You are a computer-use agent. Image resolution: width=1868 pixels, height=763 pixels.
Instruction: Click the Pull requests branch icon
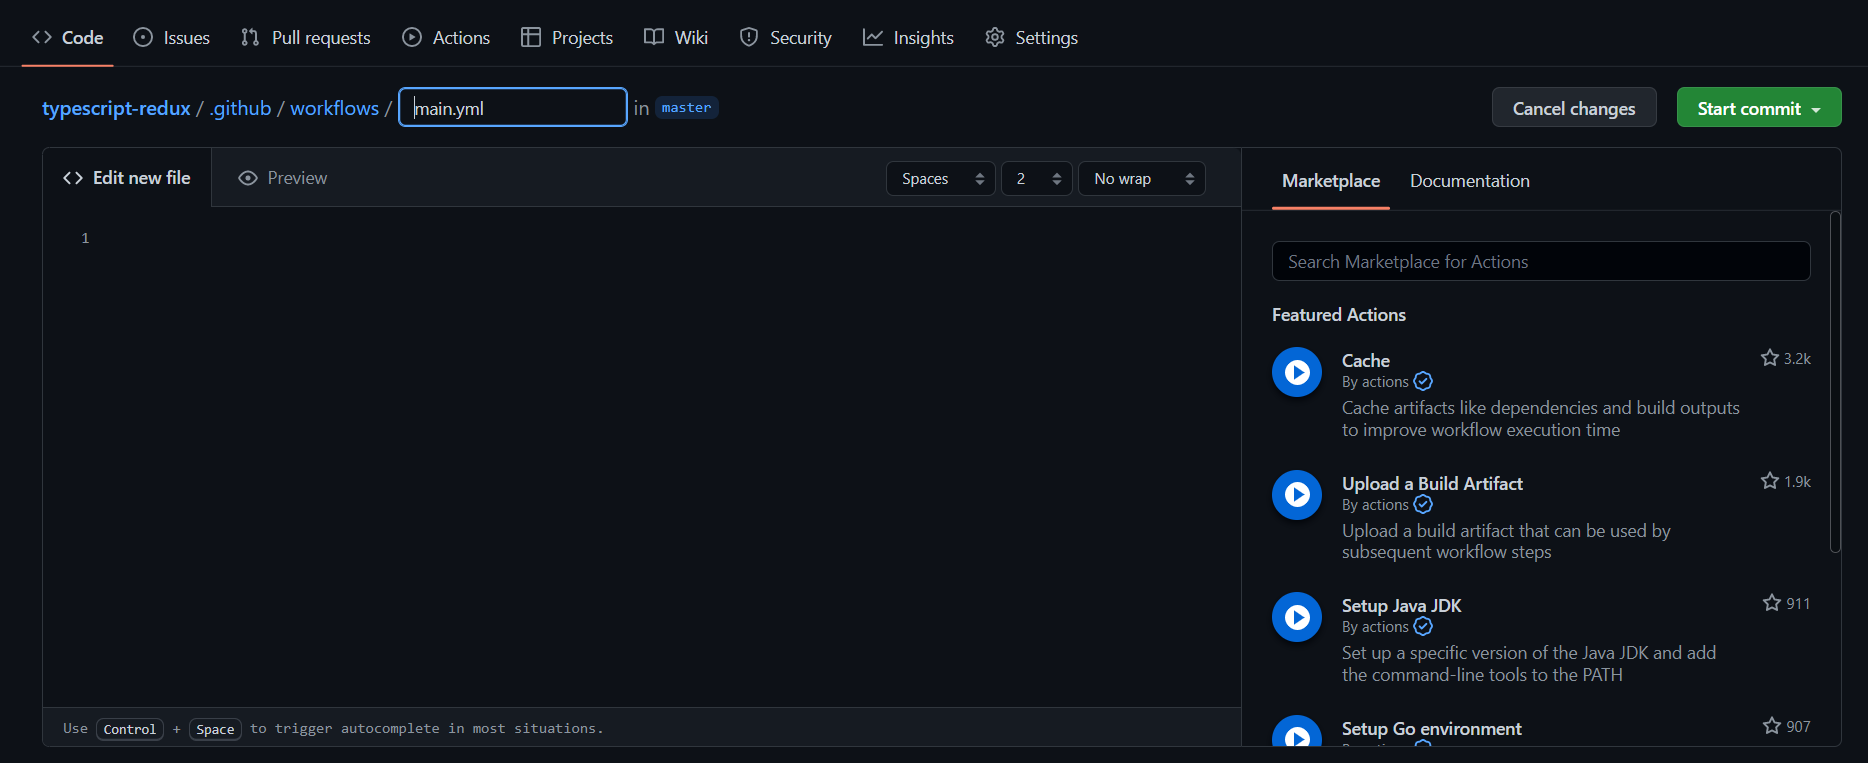[x=250, y=37]
